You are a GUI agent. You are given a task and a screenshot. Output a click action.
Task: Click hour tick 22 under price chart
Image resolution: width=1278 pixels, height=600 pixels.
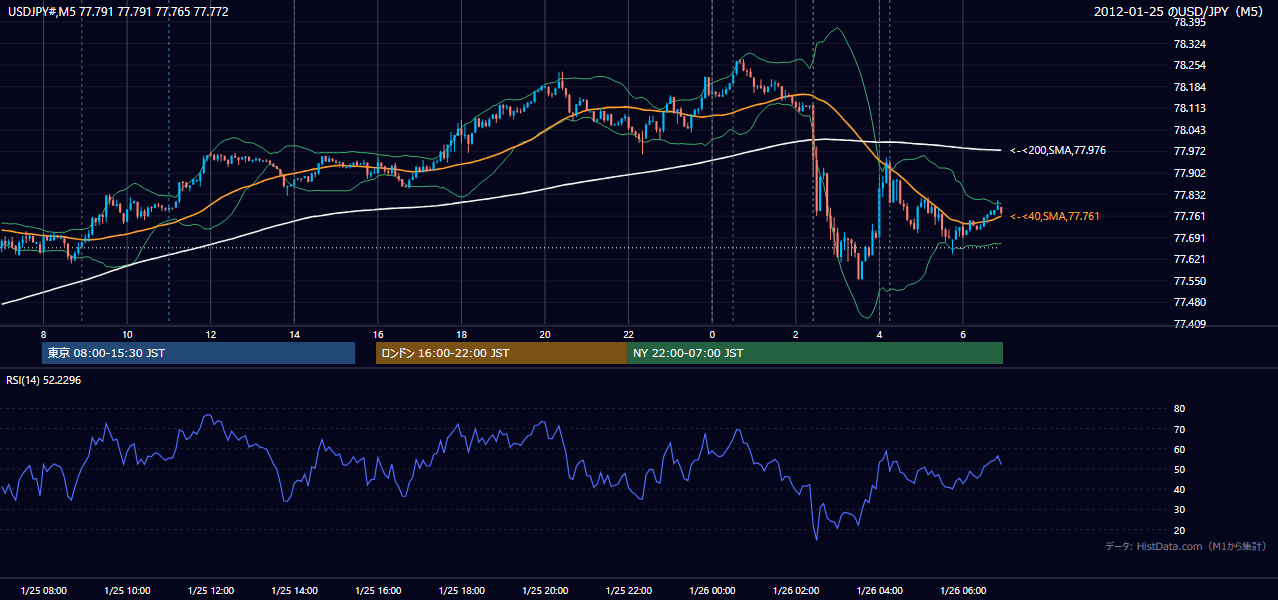point(628,334)
